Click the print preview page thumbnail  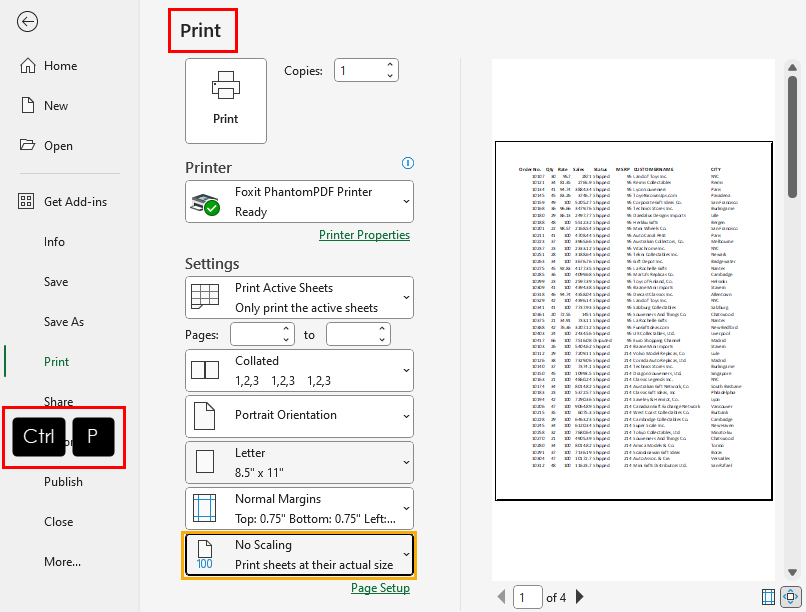point(634,321)
